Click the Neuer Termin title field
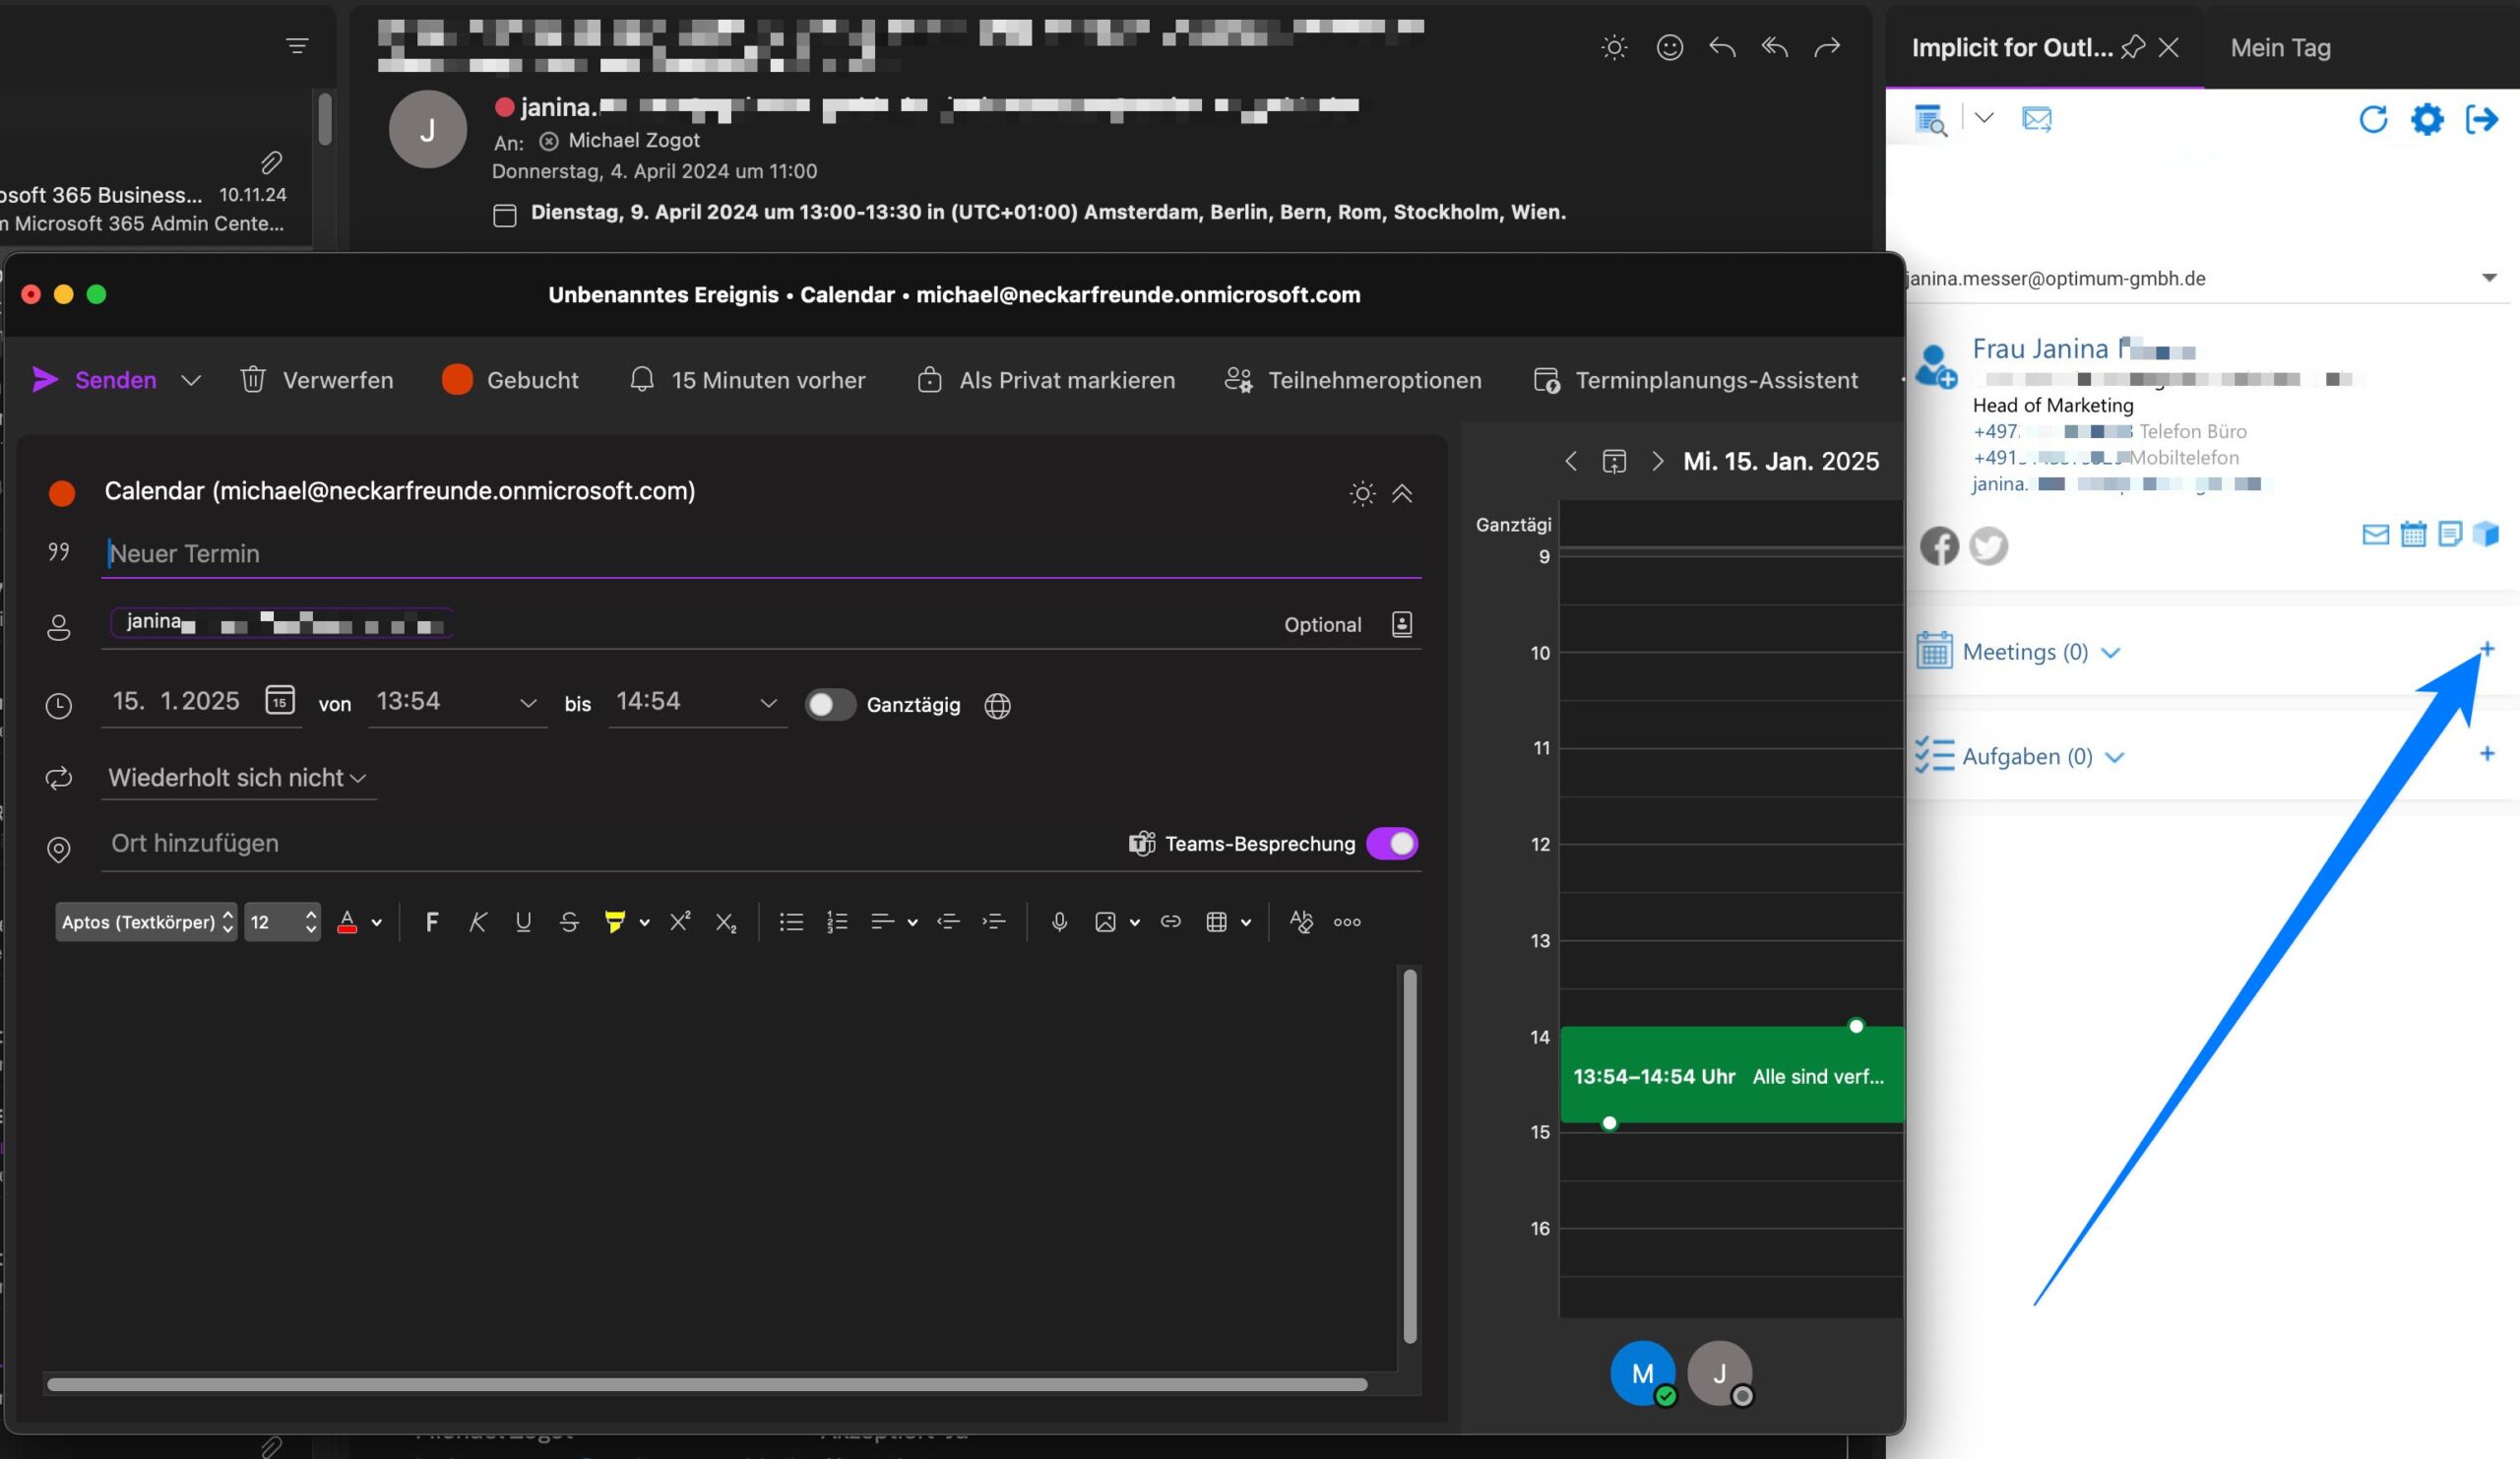The height and width of the screenshot is (1459, 2520). pos(761,553)
